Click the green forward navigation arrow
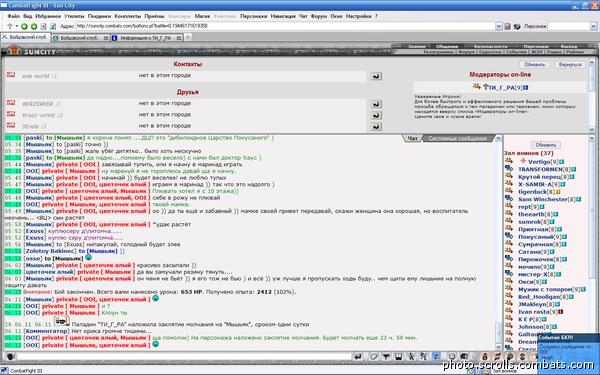The width and height of the screenshot is (600, 375). point(34,26)
